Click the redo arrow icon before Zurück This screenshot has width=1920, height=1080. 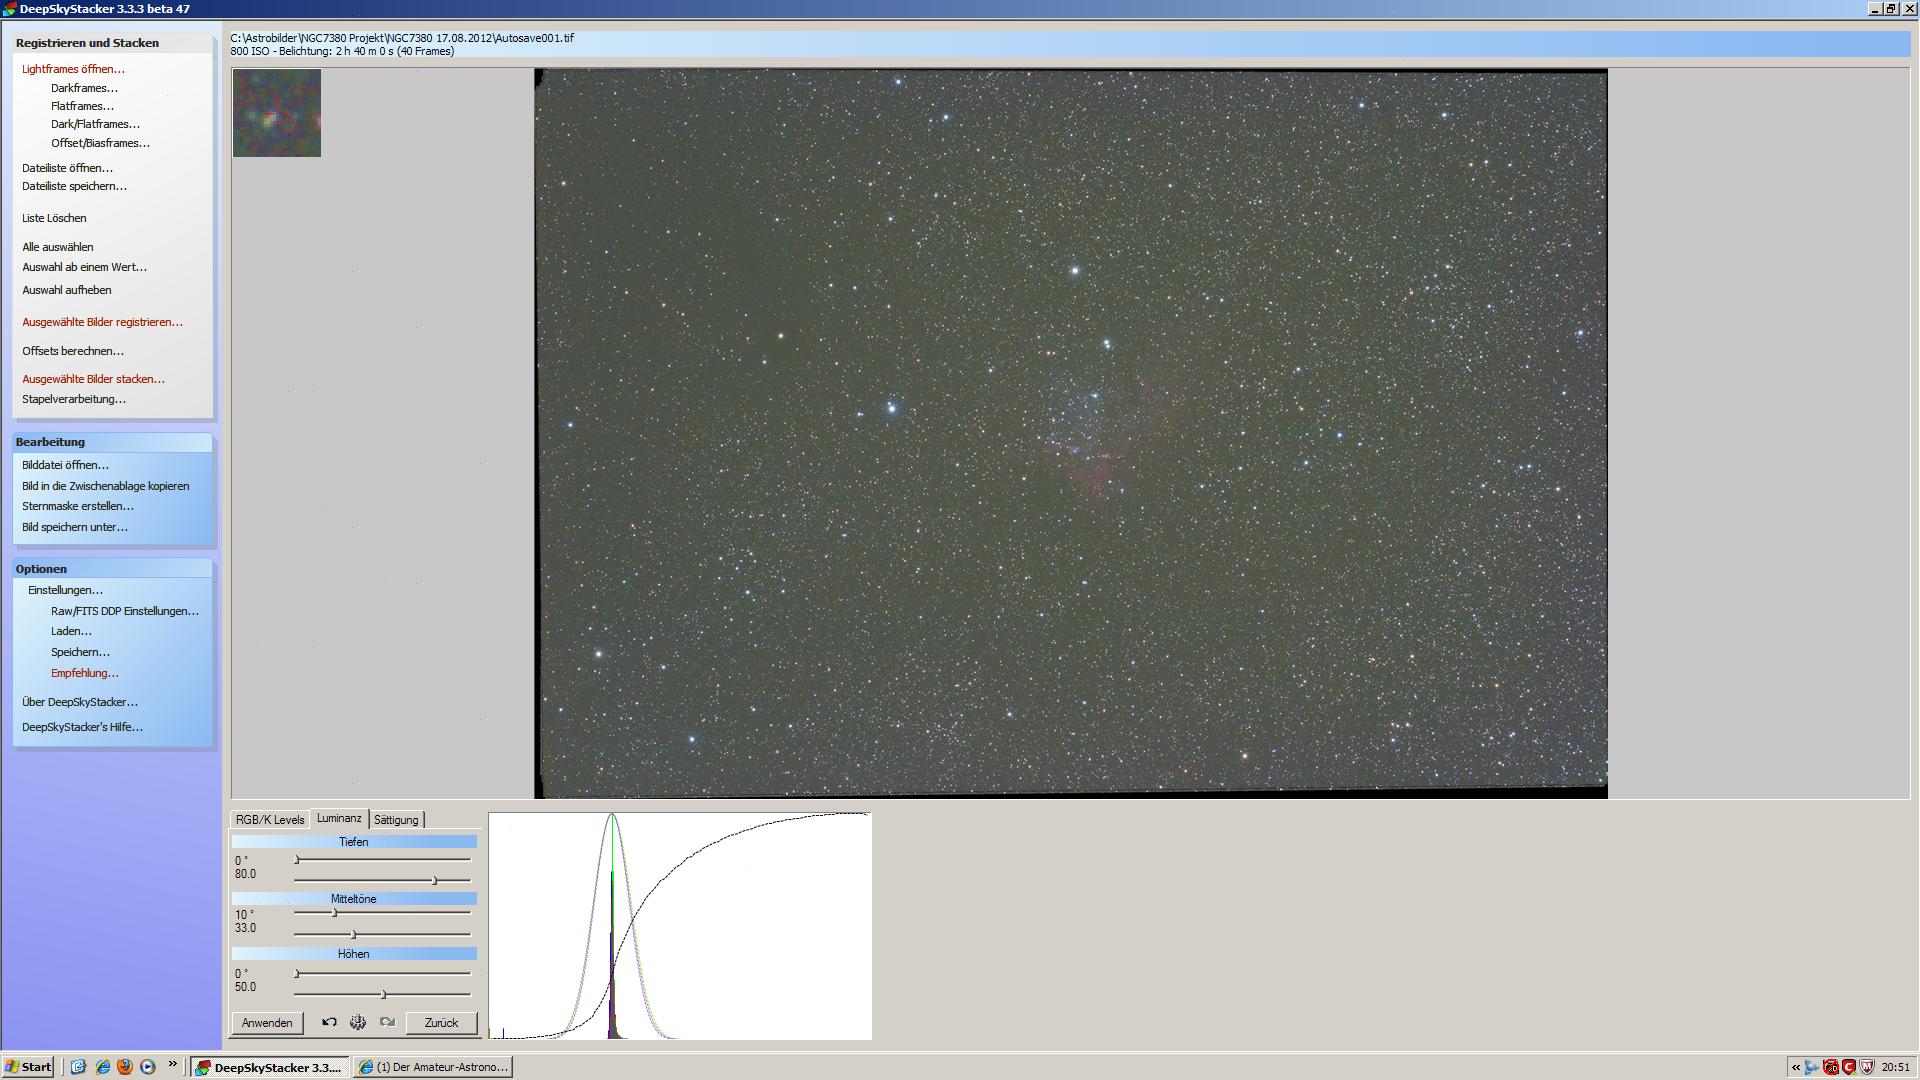pos(387,1022)
